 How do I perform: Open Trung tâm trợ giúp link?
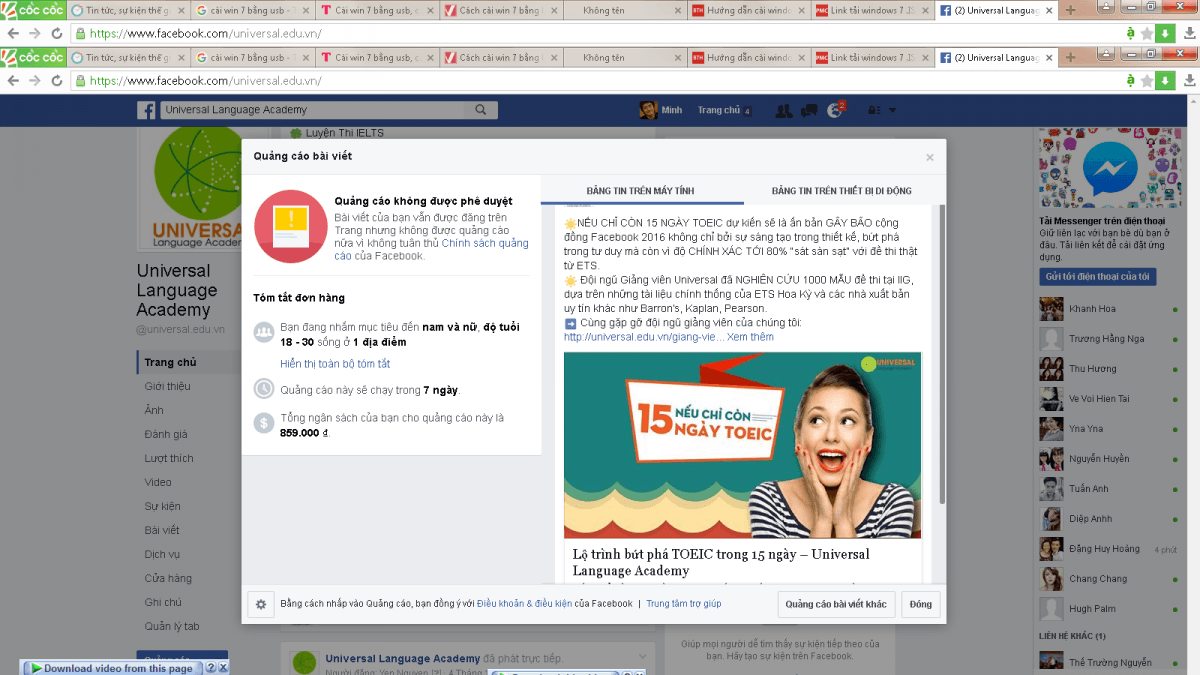pyautogui.click(x=683, y=604)
